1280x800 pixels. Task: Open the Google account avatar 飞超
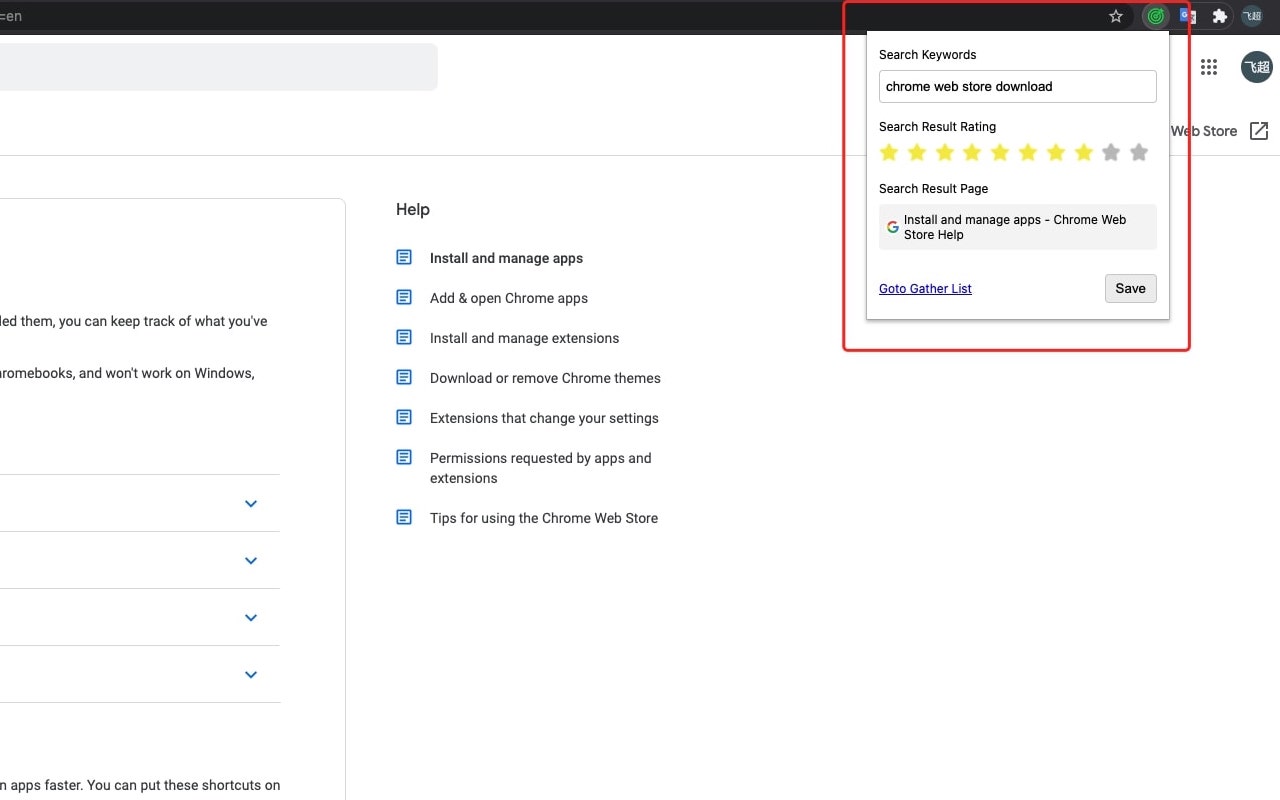click(x=1257, y=67)
